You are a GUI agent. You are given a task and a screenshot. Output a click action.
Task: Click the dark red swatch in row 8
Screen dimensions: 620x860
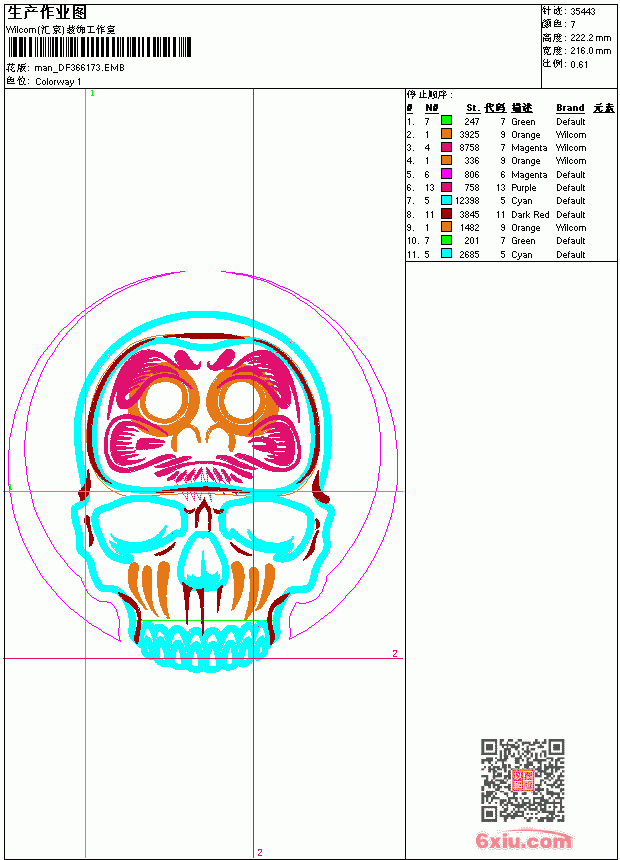click(x=447, y=214)
